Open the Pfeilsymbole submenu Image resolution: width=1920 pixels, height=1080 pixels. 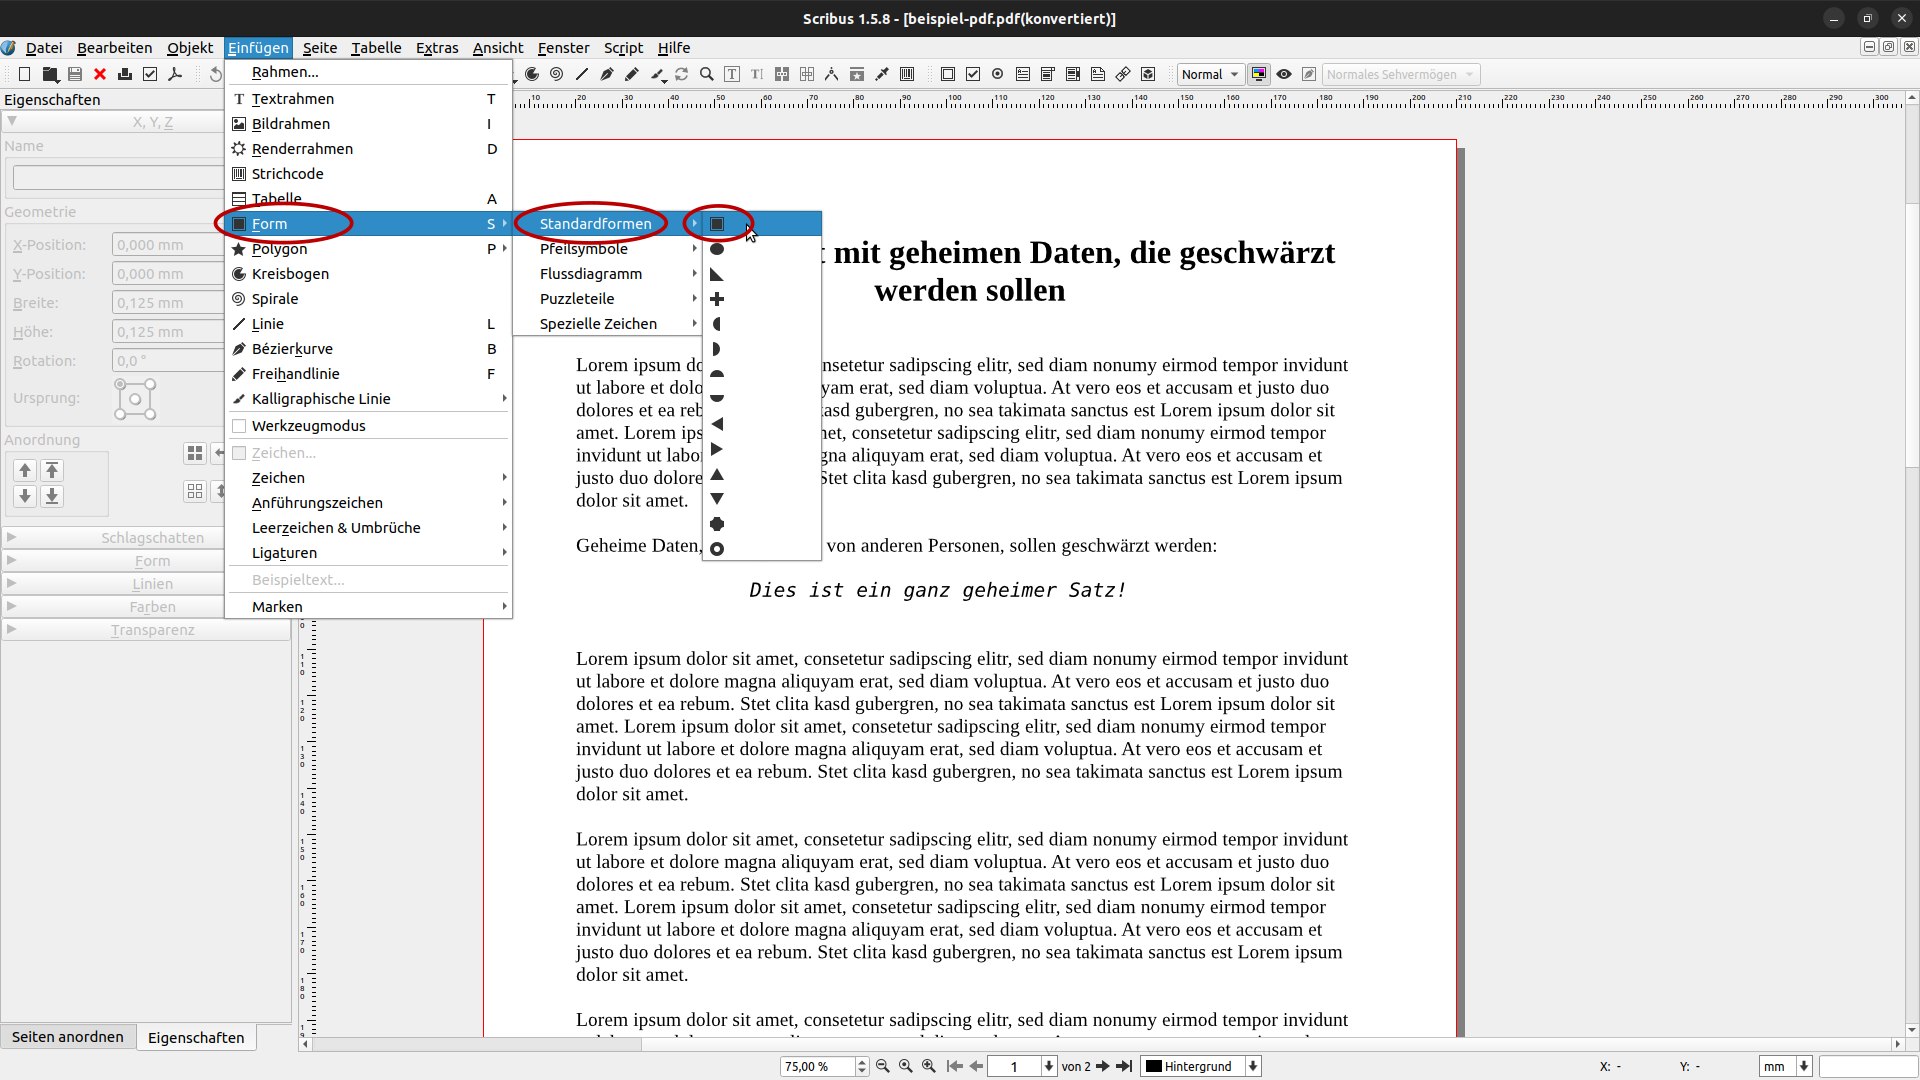point(584,249)
